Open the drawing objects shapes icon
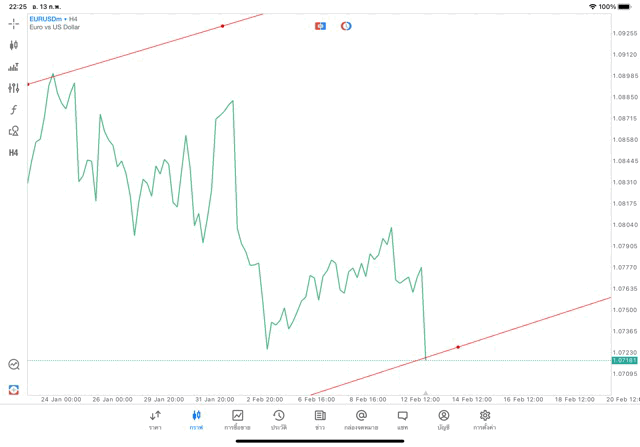 pos(14,131)
